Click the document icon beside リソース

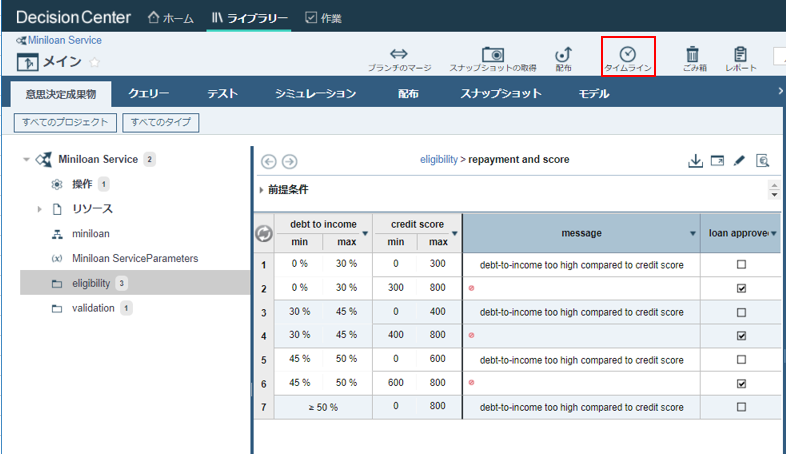tap(57, 209)
